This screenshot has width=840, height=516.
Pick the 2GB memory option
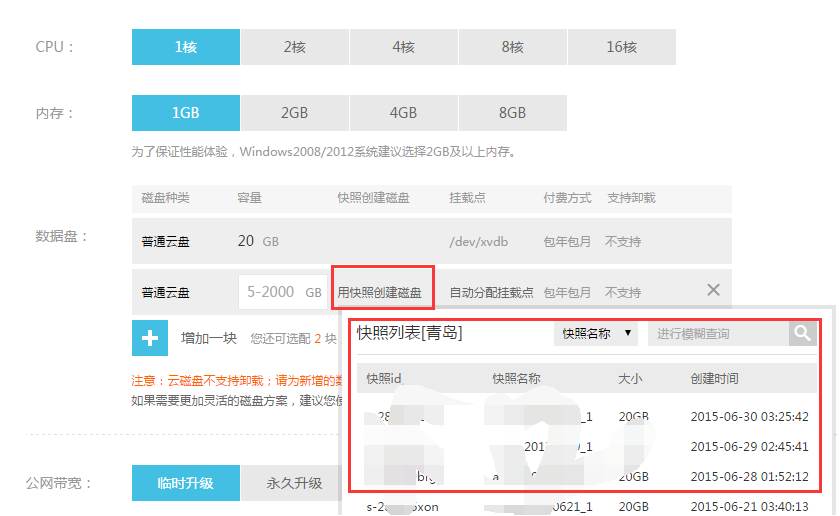(294, 113)
